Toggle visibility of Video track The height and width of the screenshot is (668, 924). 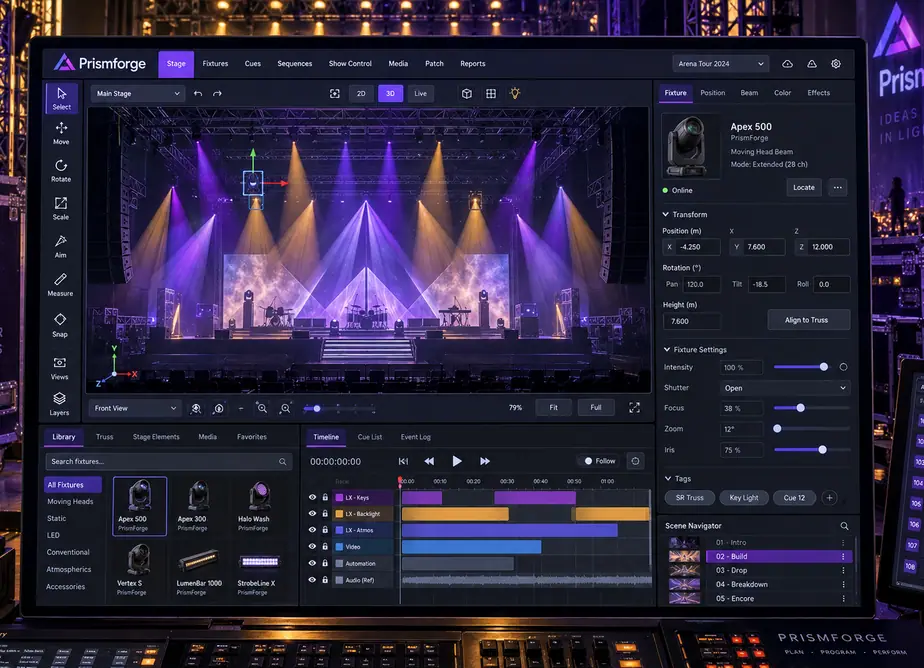[312, 547]
